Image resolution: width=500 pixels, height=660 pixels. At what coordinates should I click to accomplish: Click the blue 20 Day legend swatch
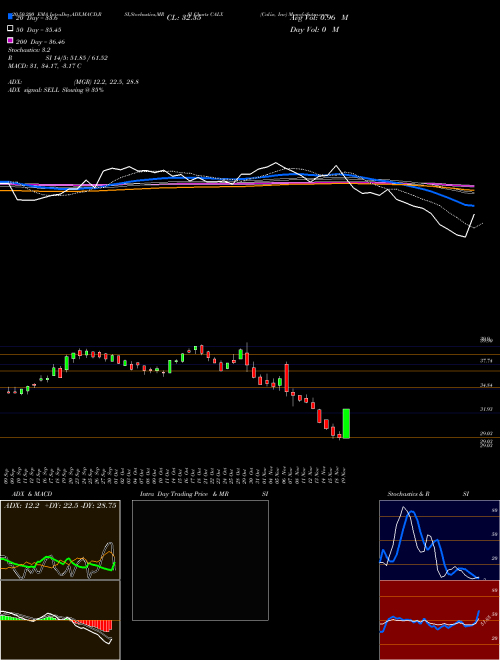pyautogui.click(x=10, y=16)
